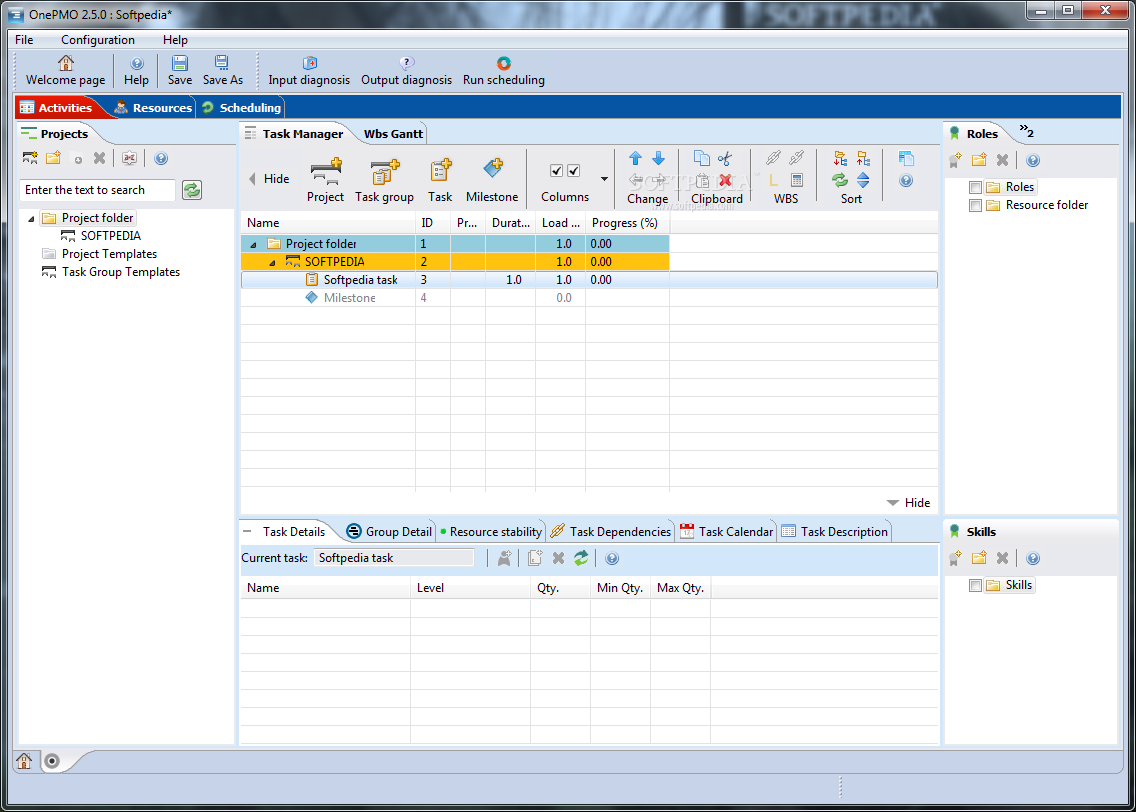Image resolution: width=1136 pixels, height=812 pixels.
Task: Check the Resource folder checkbox
Action: coord(975,206)
